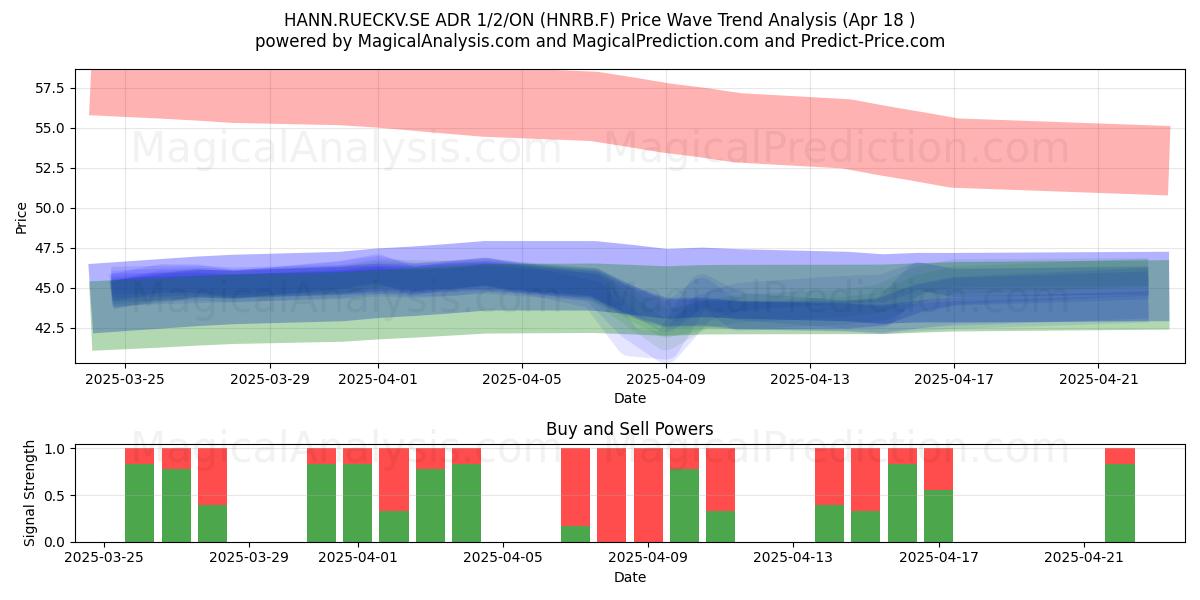Click the 0.5 signal strength tick label
The height and width of the screenshot is (600, 1200).
pos(56,495)
